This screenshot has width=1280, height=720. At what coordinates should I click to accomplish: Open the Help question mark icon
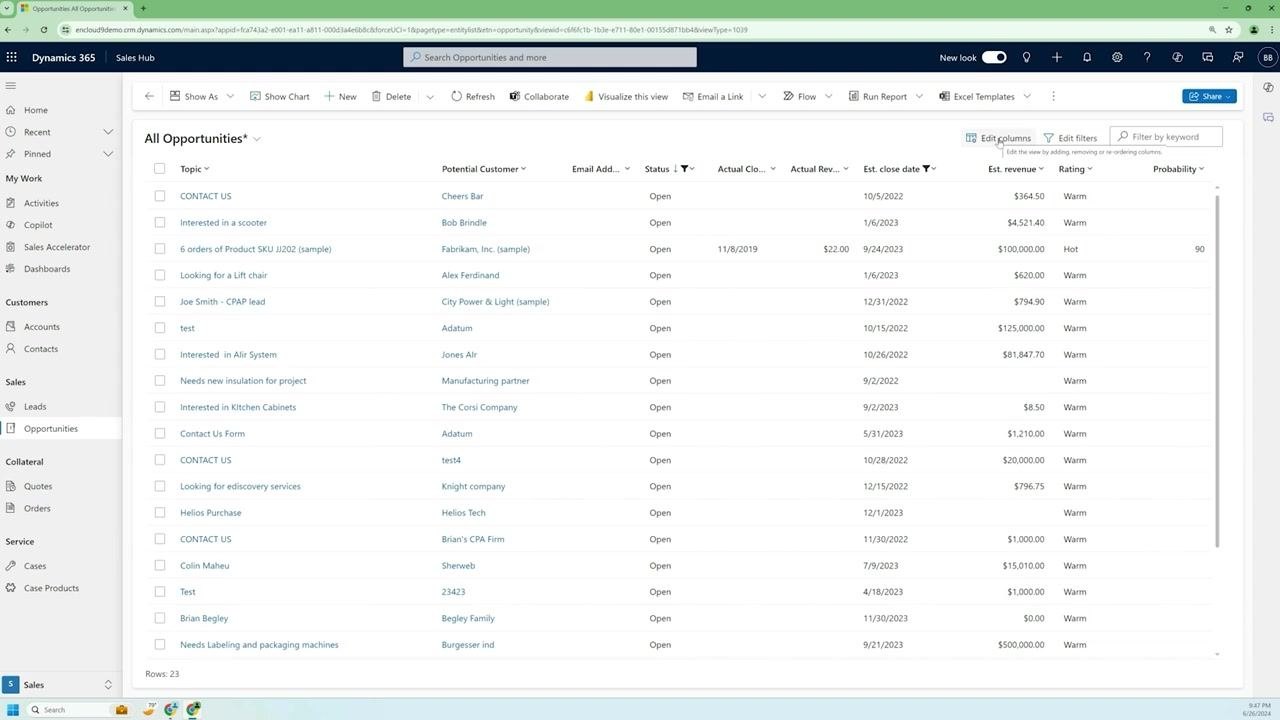point(1147,57)
